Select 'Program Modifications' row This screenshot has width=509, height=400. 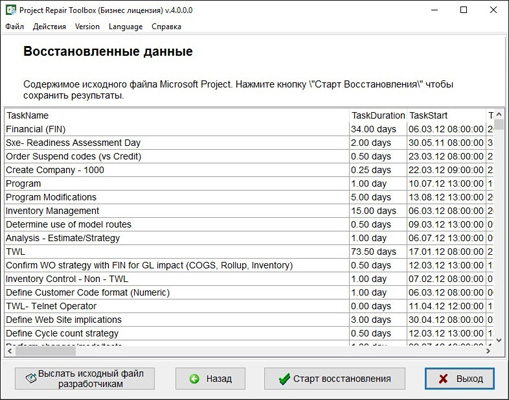[249, 197]
